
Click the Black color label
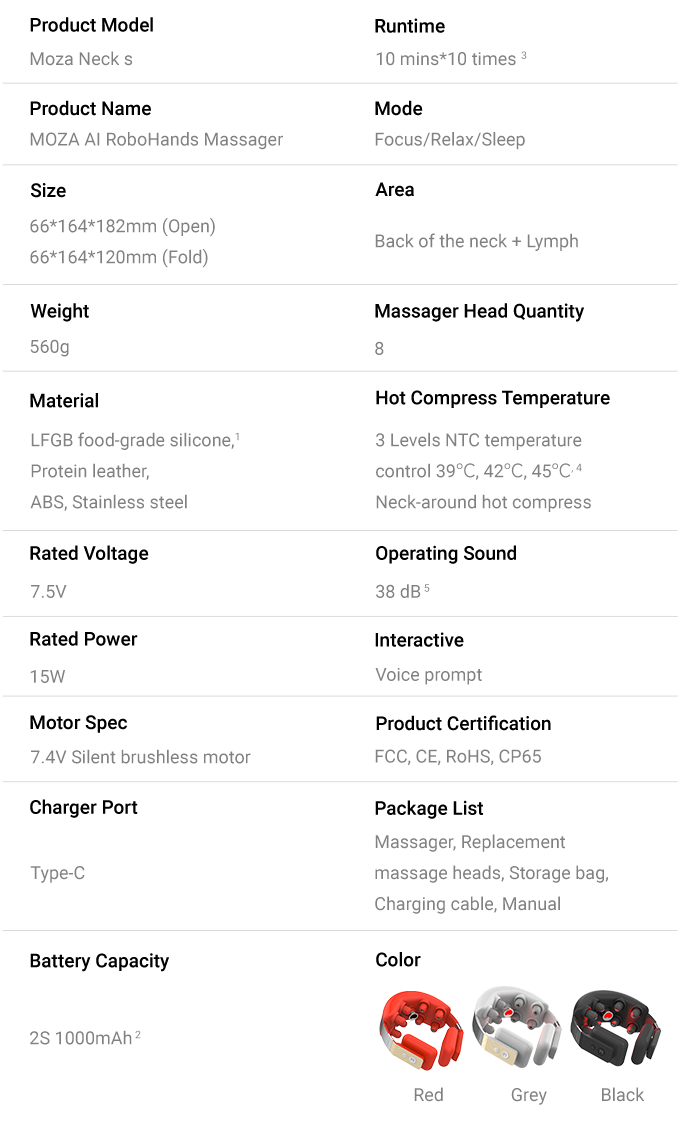[x=622, y=1094]
